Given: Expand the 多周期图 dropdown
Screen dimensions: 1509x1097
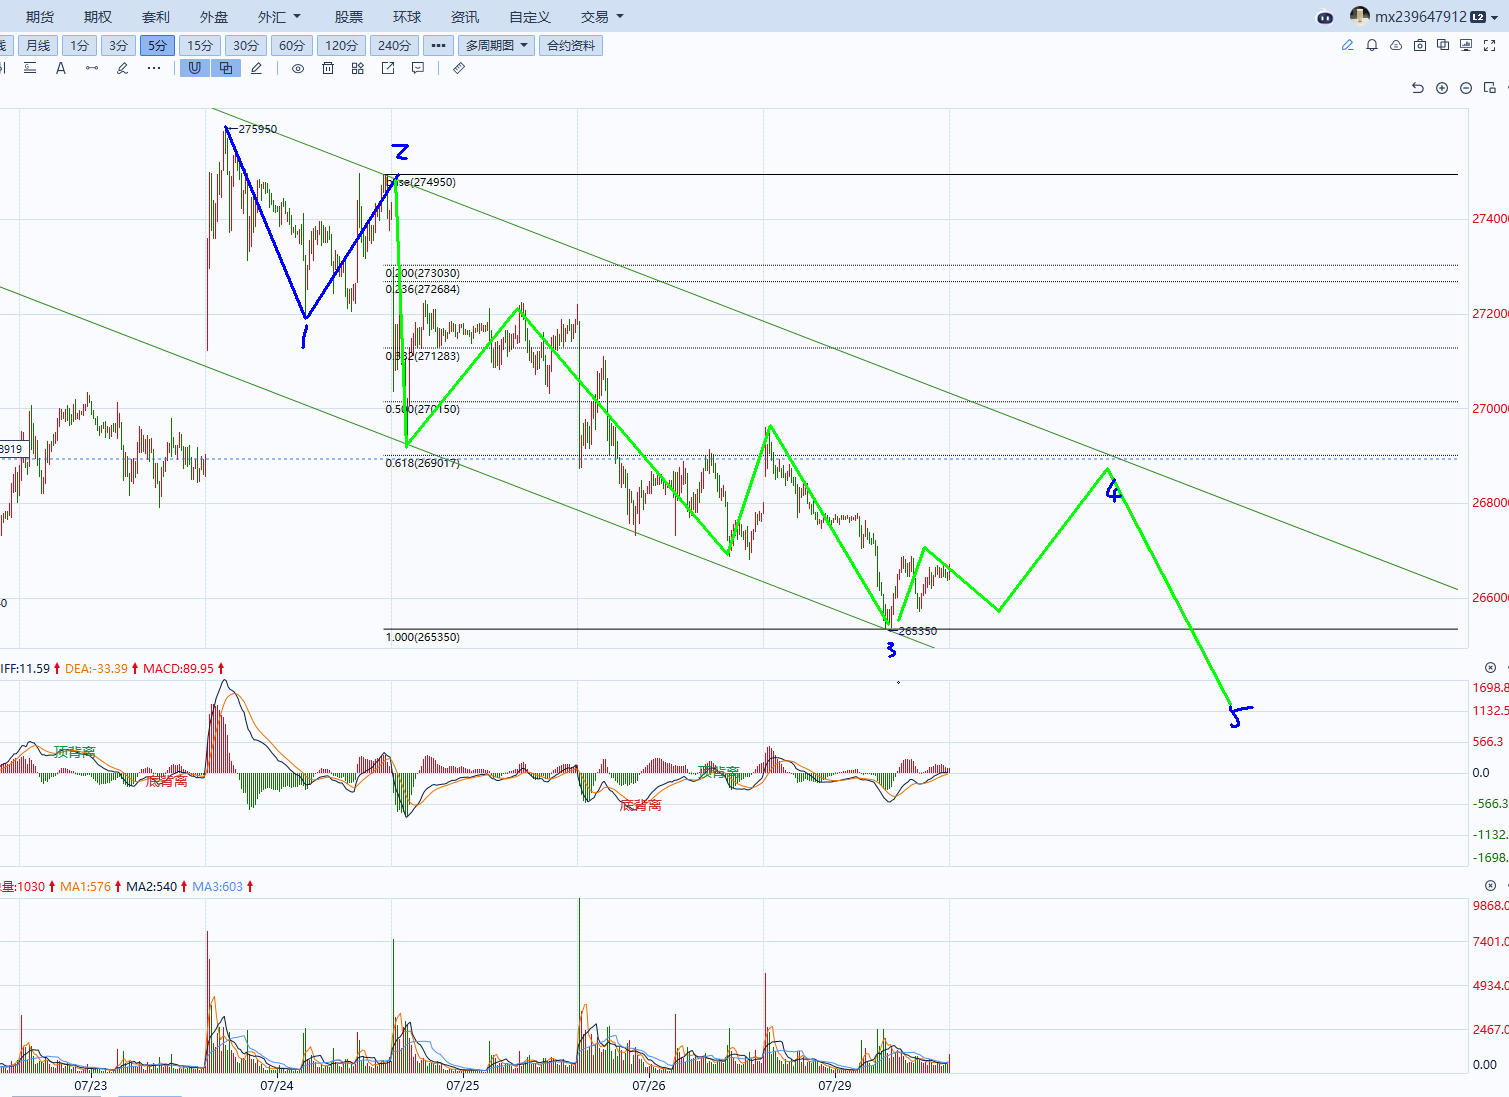Looking at the screenshot, I should point(496,45).
